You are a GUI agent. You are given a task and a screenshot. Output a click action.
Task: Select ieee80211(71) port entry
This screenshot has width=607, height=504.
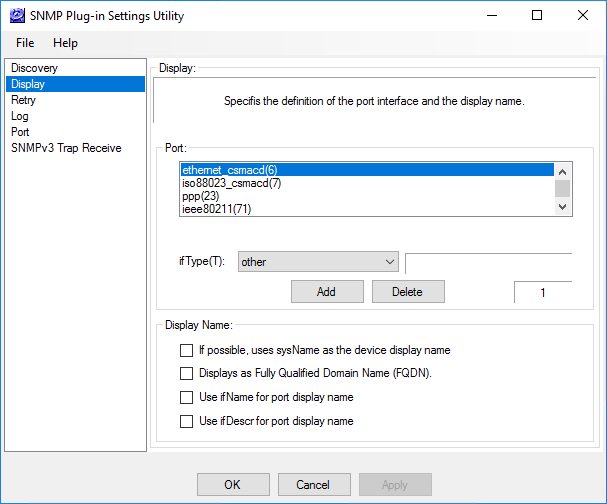218,209
